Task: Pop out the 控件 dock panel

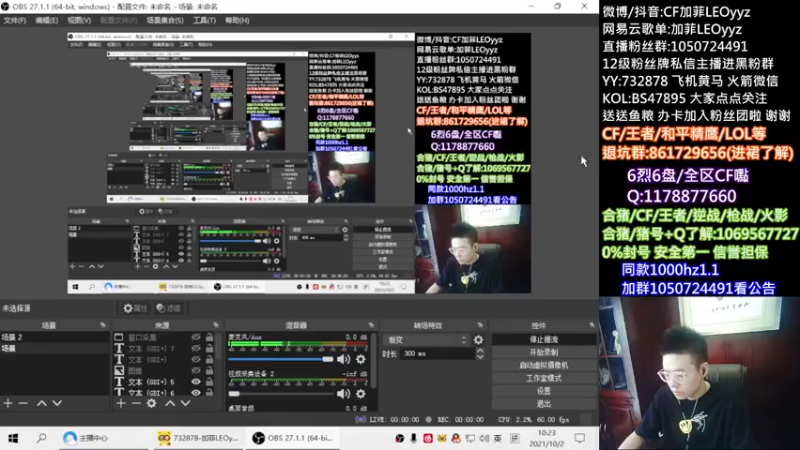Action: (x=592, y=325)
